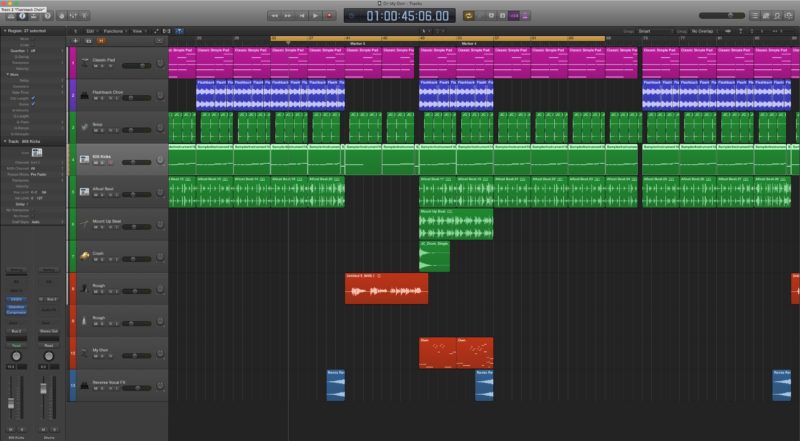The width and height of the screenshot is (800, 441).
Task: Select Marker 3 in the ruler
Action: (357, 44)
